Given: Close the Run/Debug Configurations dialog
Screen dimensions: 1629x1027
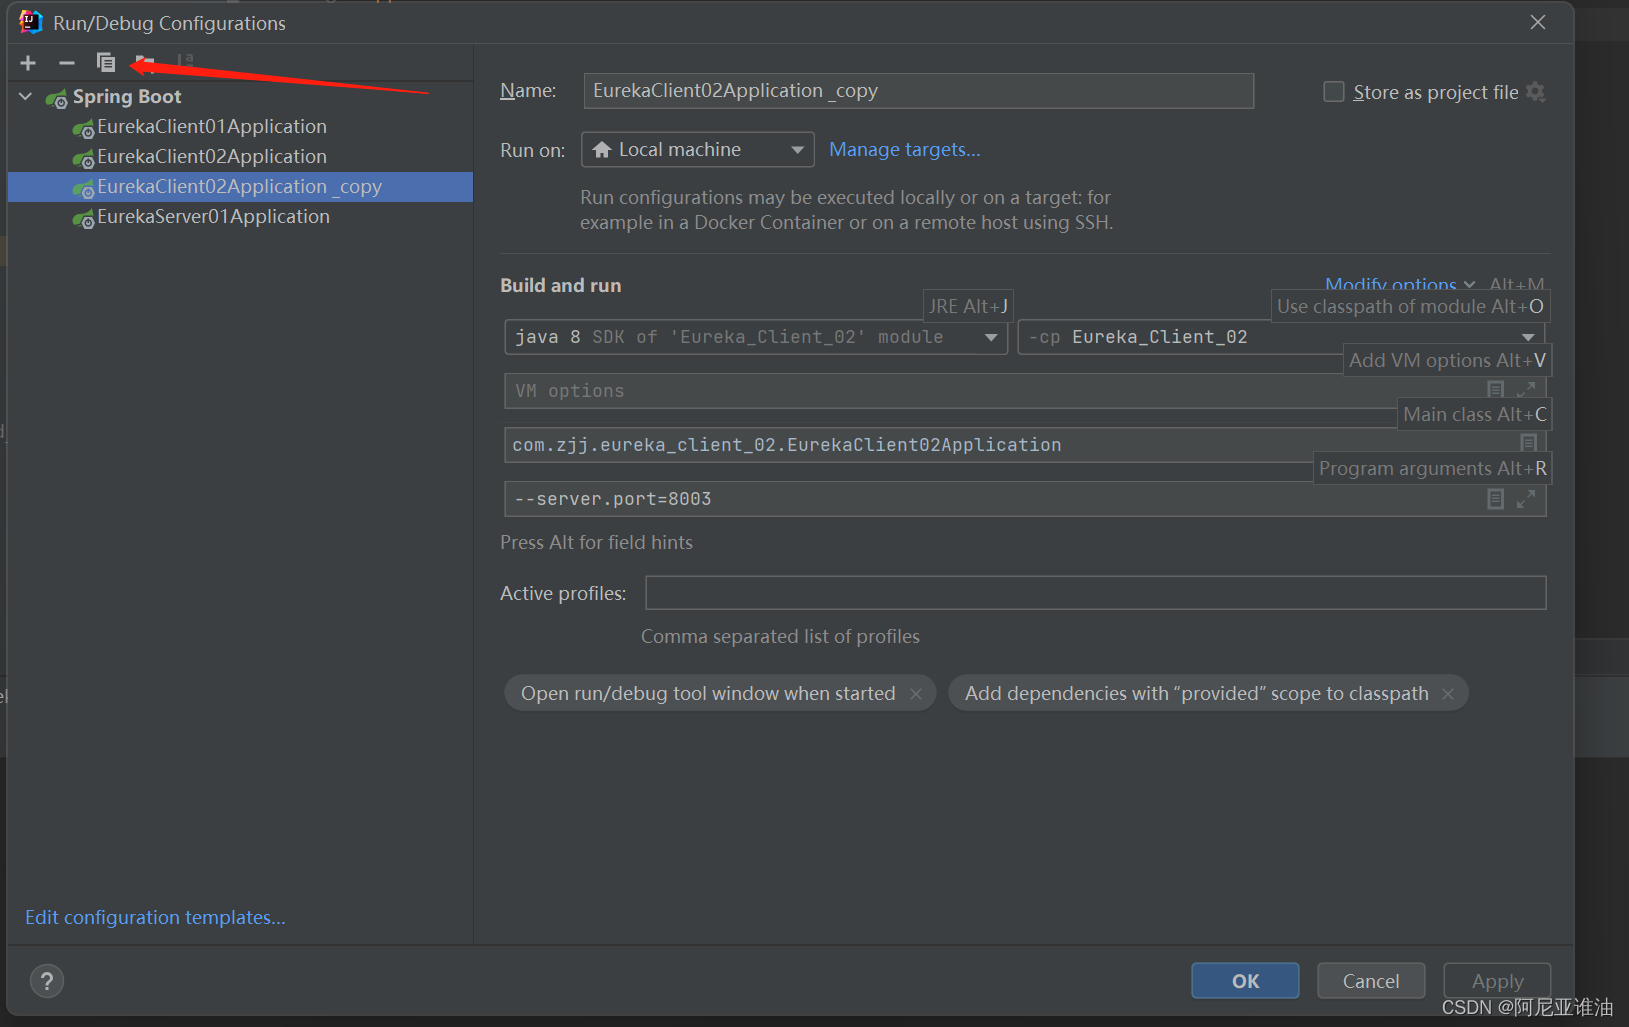Looking at the screenshot, I should [x=1538, y=22].
